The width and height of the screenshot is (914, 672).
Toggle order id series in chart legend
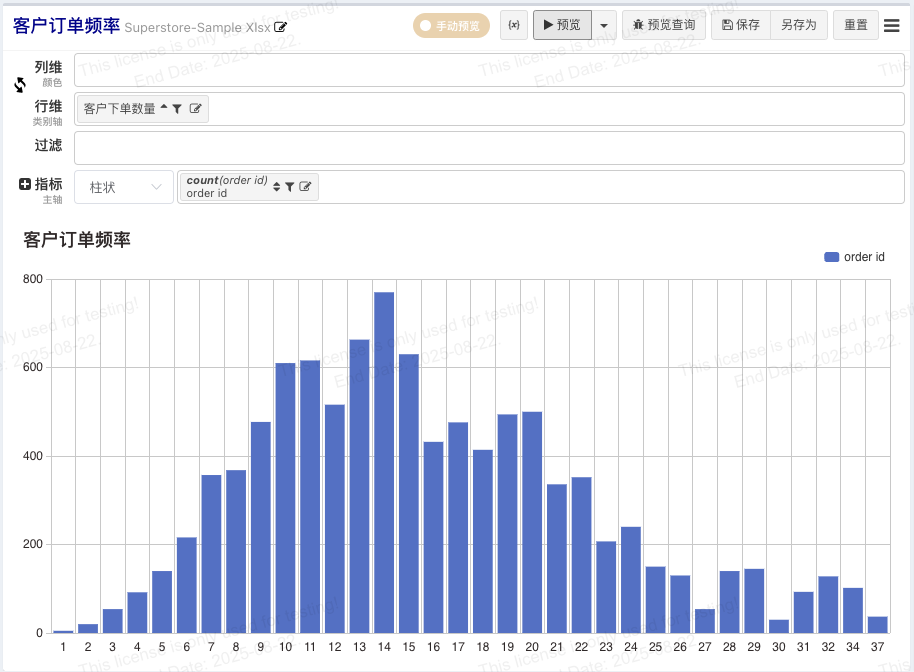854,257
